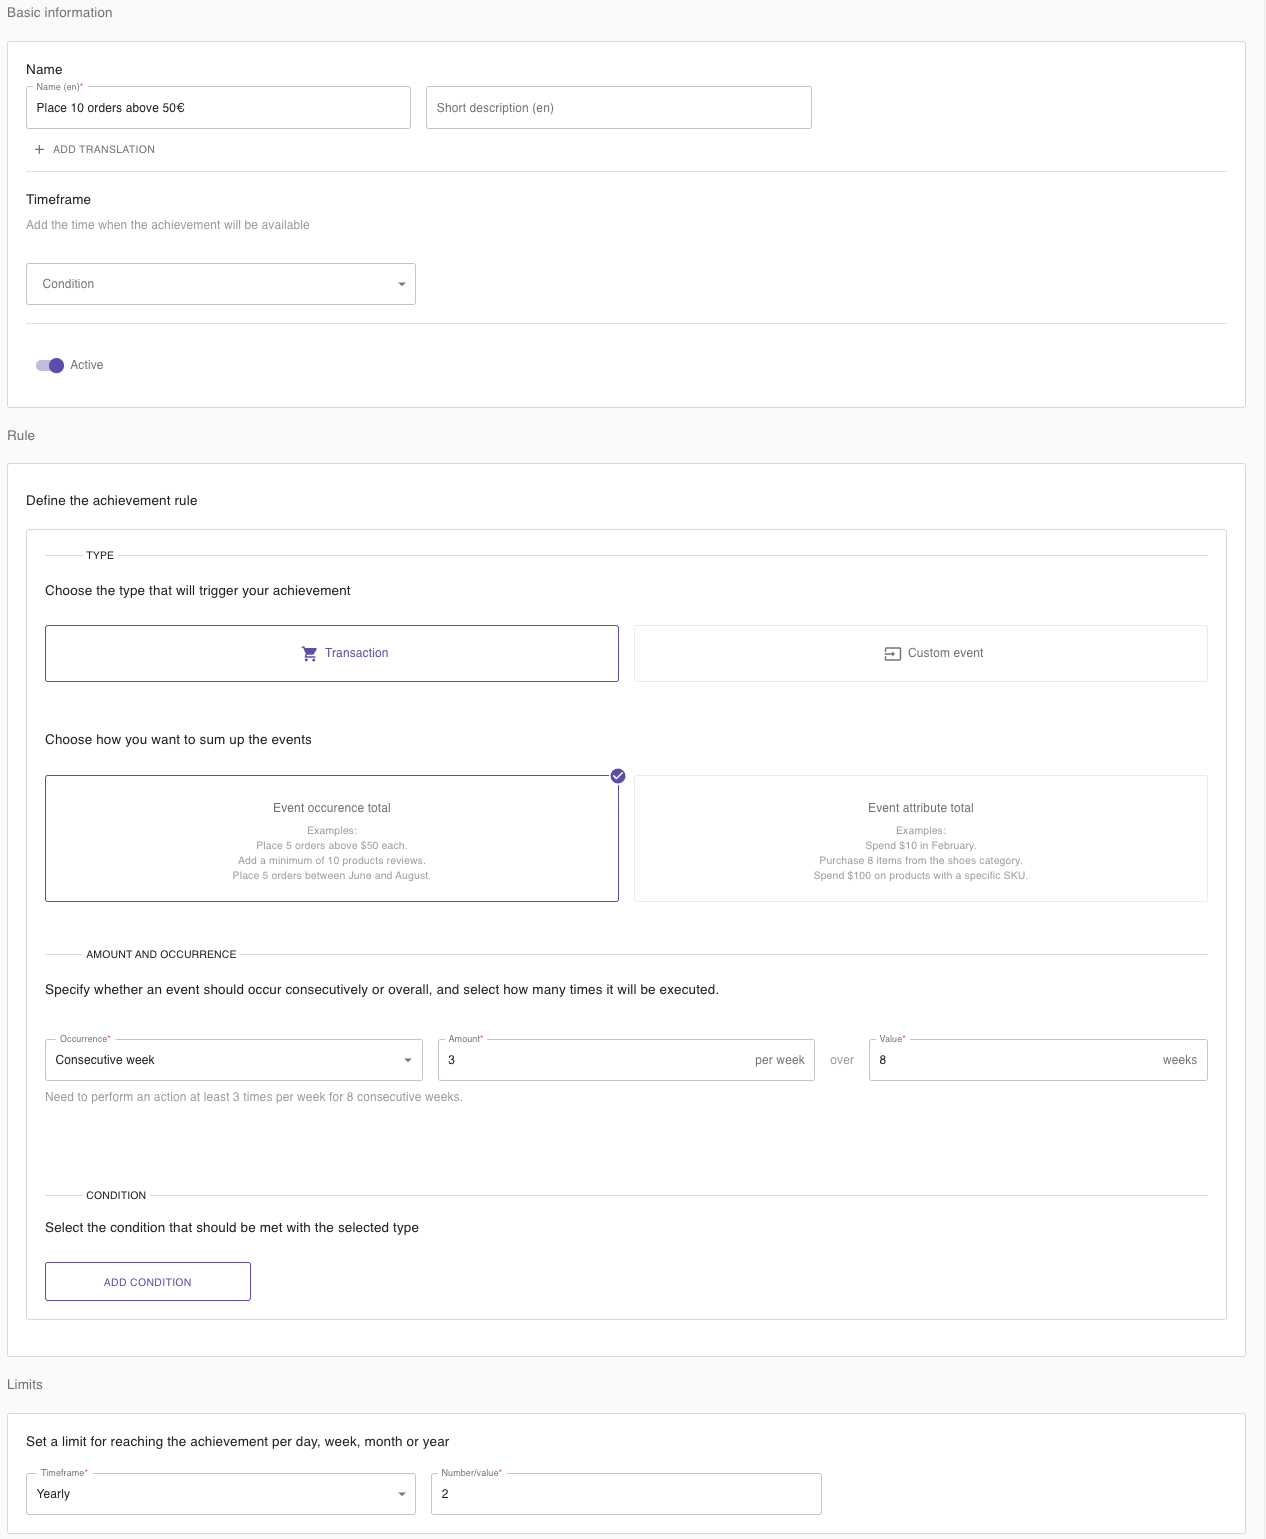Image resolution: width=1266 pixels, height=1539 pixels.
Task: Click the plus icon beside Add Translation
Action: [39, 149]
